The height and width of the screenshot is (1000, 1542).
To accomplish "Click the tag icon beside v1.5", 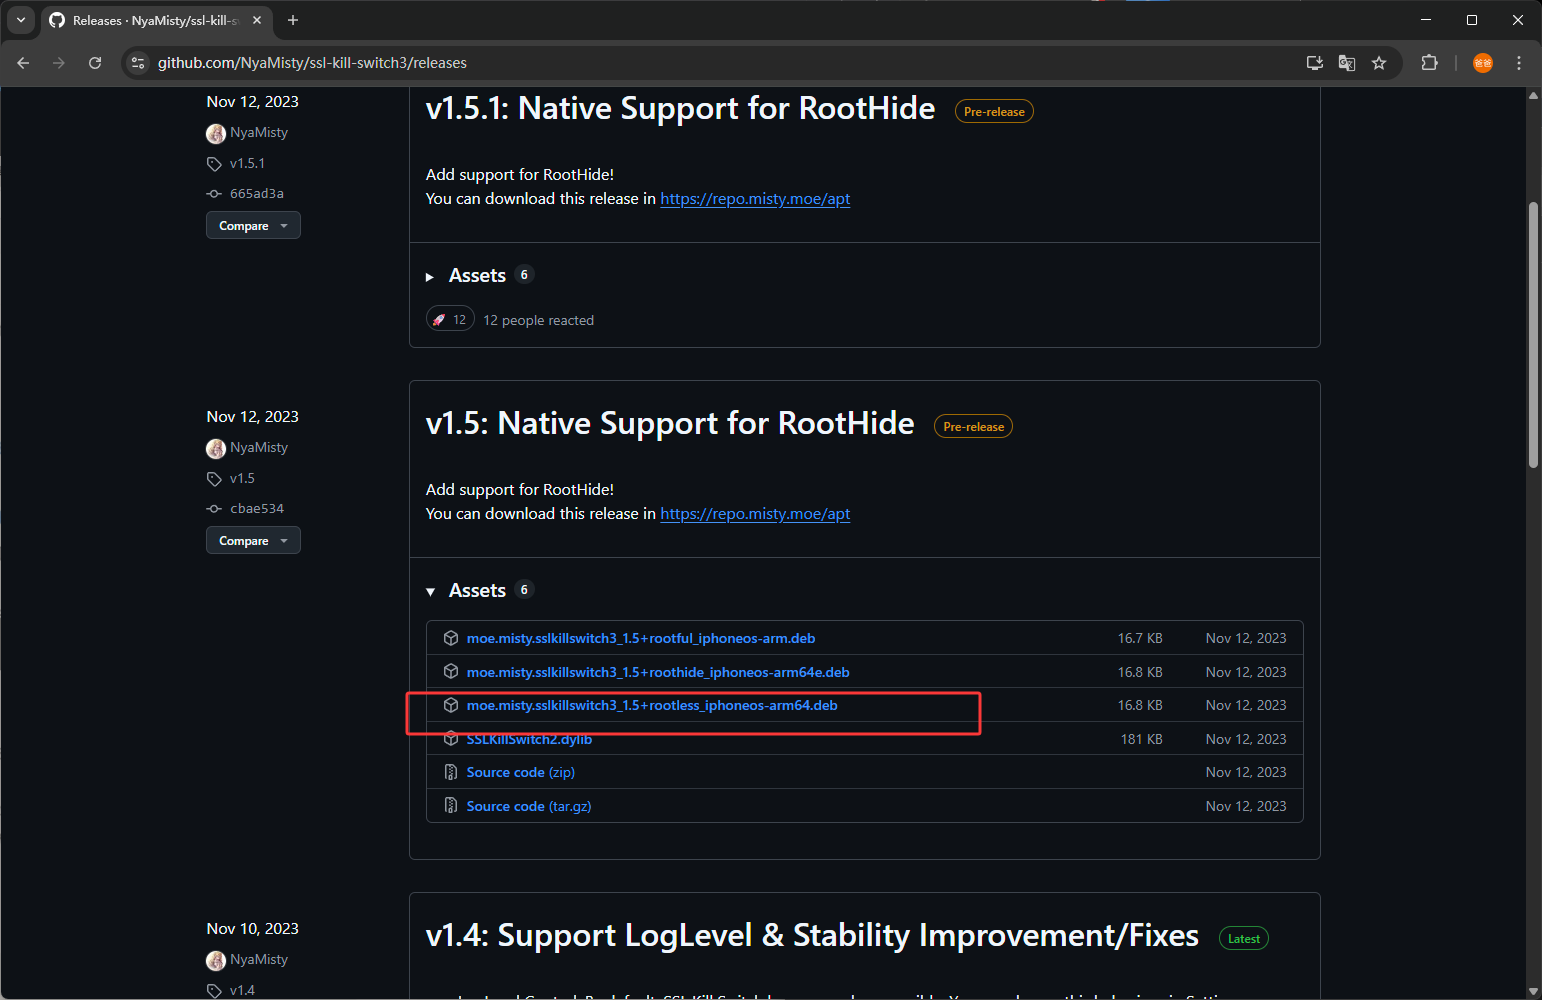I will 214,479.
